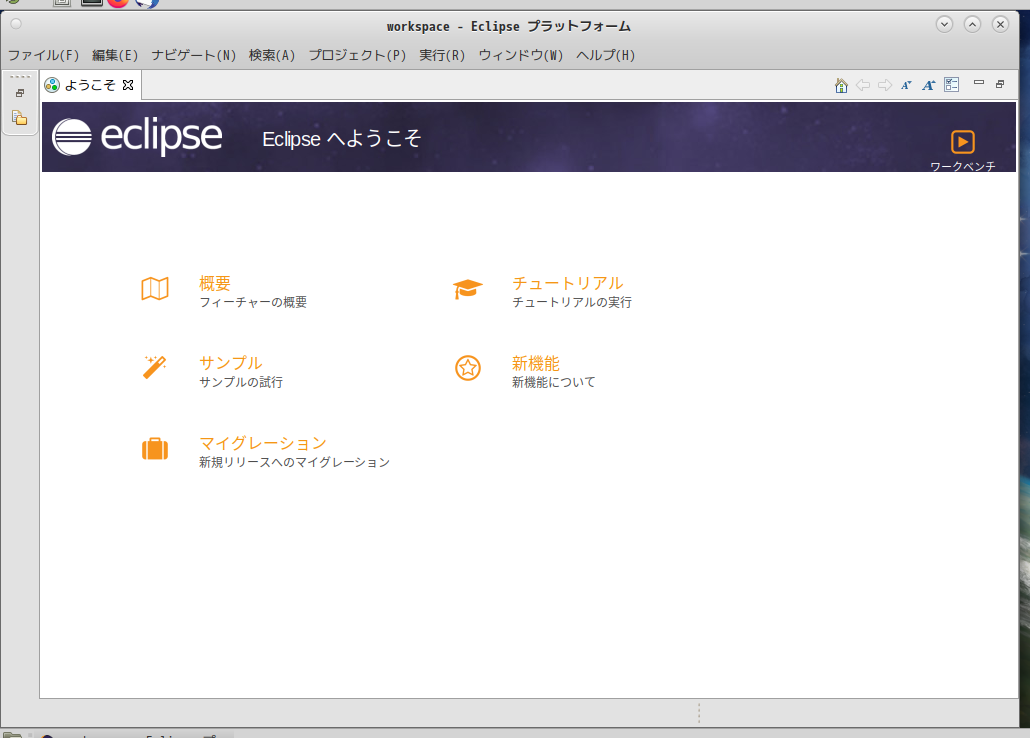Minimize the Welcome view panel
Viewport: 1030px width, 738px height.
coord(979,83)
